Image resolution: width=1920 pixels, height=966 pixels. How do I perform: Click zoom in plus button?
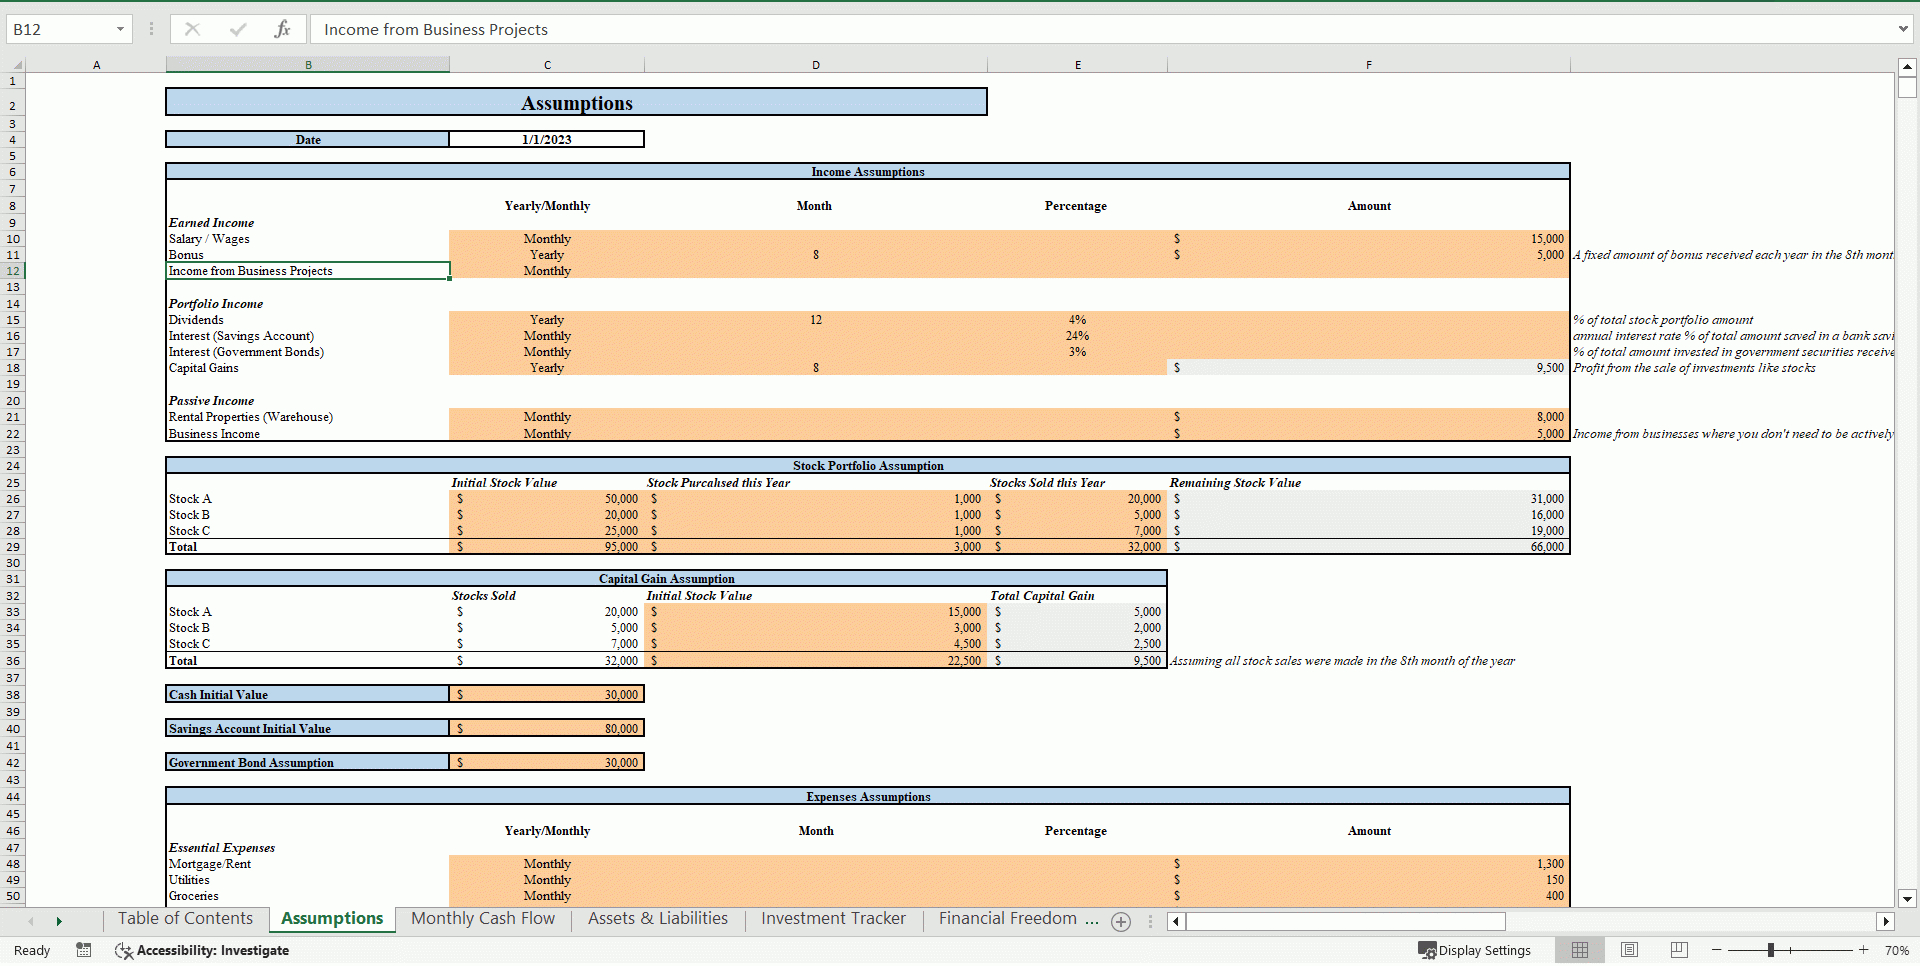pyautogui.click(x=1863, y=950)
